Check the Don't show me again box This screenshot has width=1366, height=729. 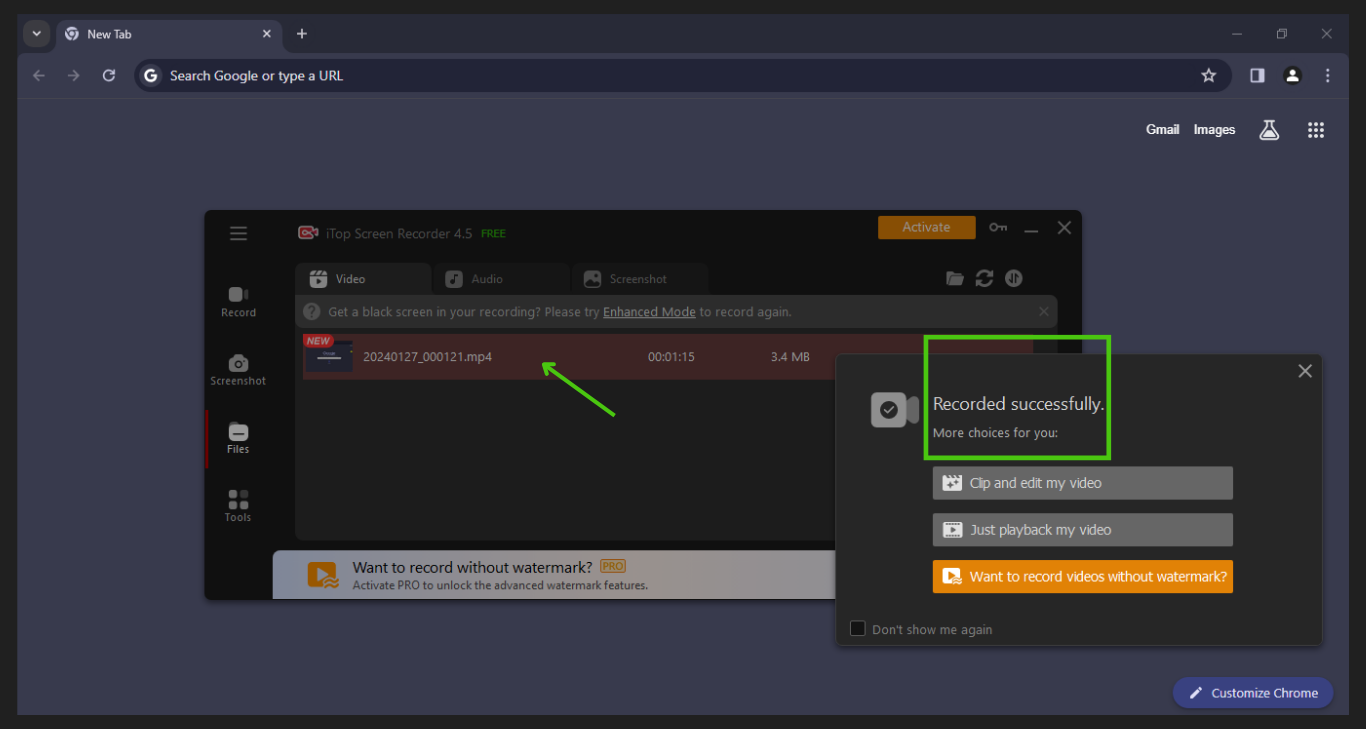coord(857,629)
